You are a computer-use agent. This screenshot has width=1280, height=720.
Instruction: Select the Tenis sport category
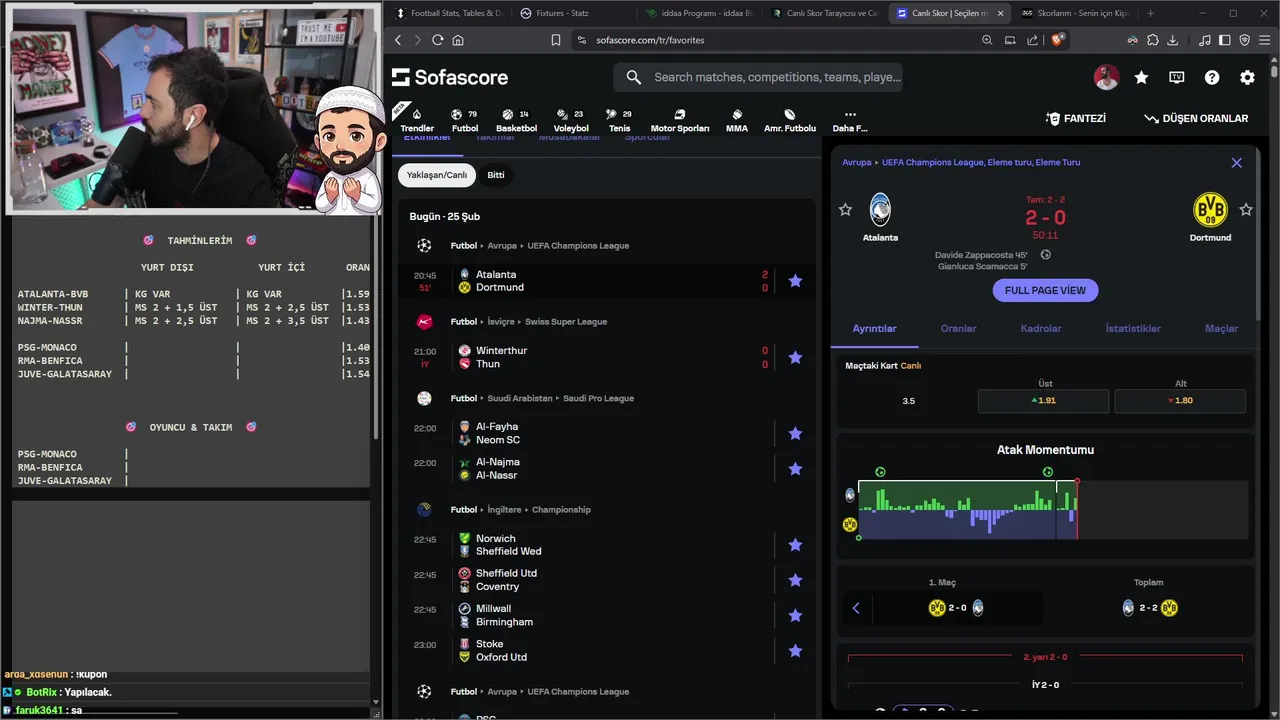click(x=620, y=120)
